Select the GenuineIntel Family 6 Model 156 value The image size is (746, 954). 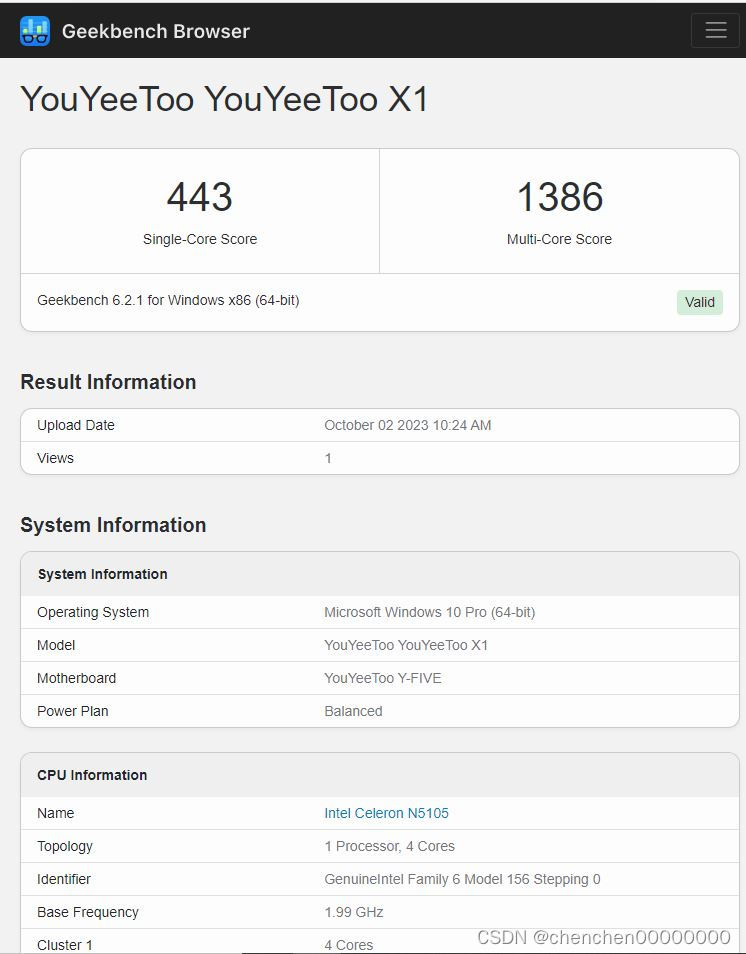[462, 879]
